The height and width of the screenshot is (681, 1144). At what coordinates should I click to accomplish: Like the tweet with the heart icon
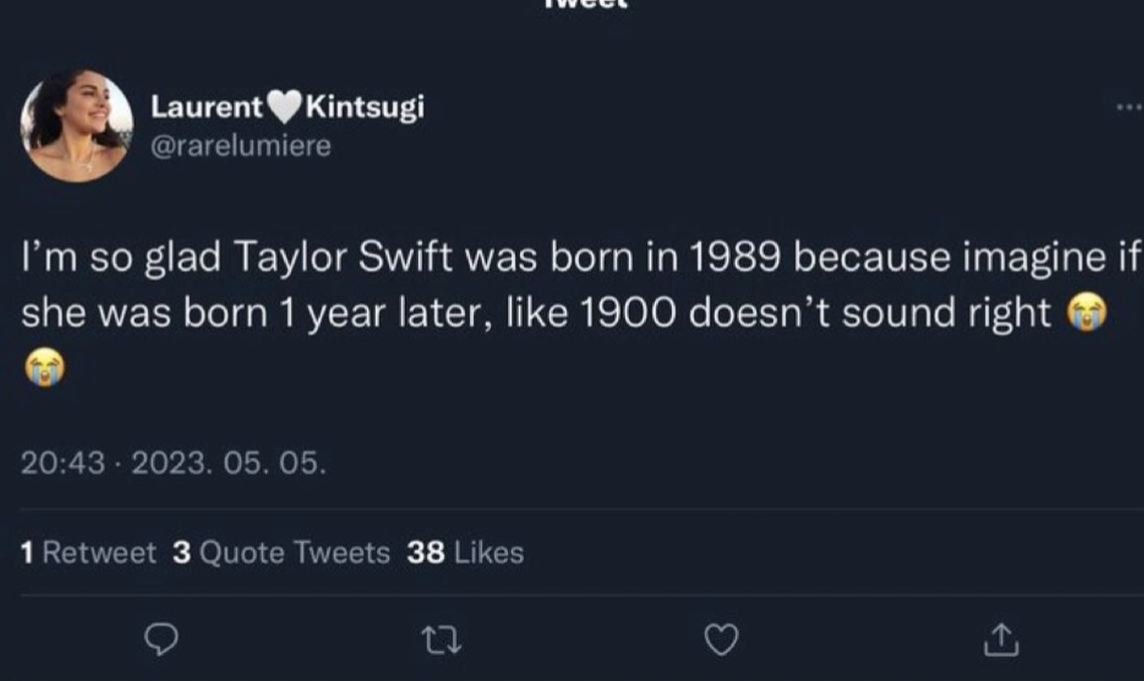(722, 640)
